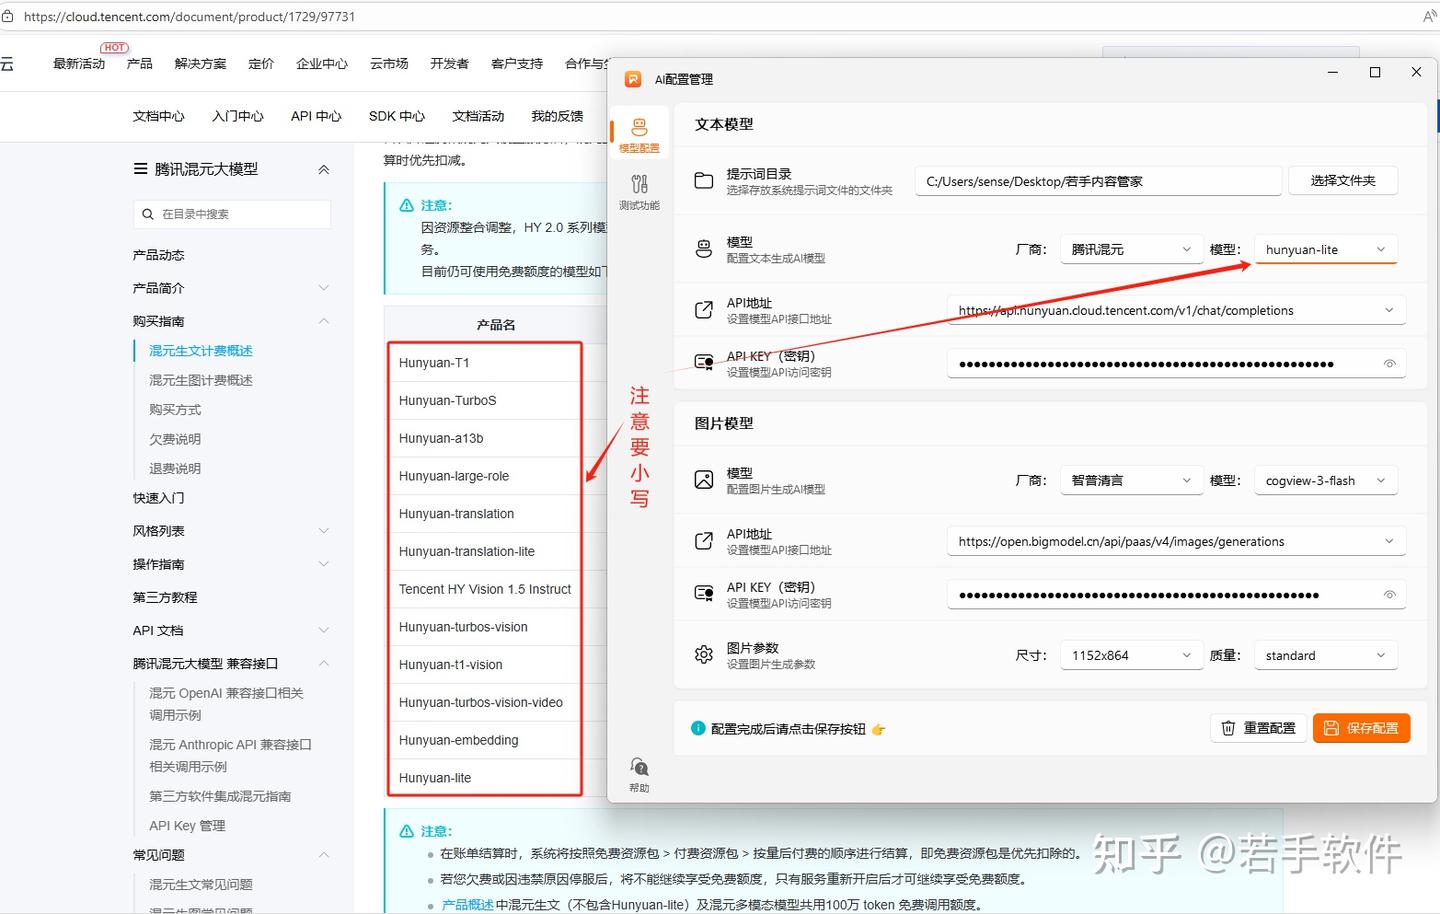Expand the 风格列表 section
This screenshot has height=914, width=1440.
pyautogui.click(x=323, y=531)
